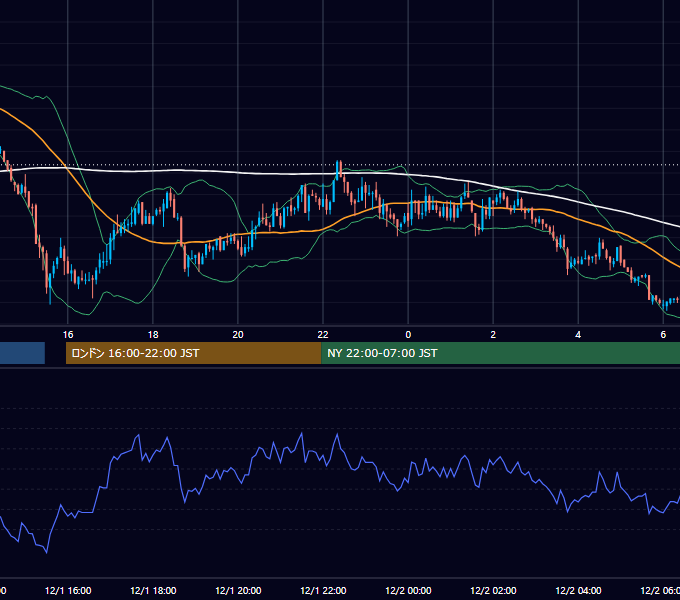Image resolution: width=680 pixels, height=600 pixels.
Task: Click the '18' hour label on the price chart axis
Action: pyautogui.click(x=153, y=335)
